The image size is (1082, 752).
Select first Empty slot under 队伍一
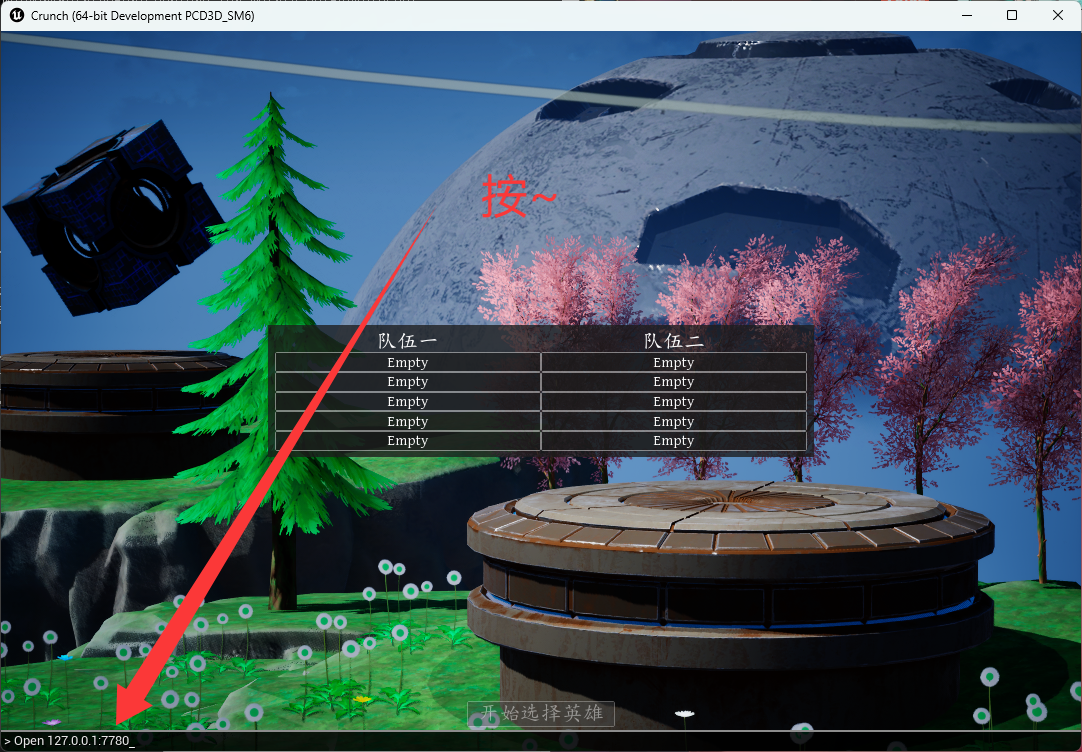408,363
